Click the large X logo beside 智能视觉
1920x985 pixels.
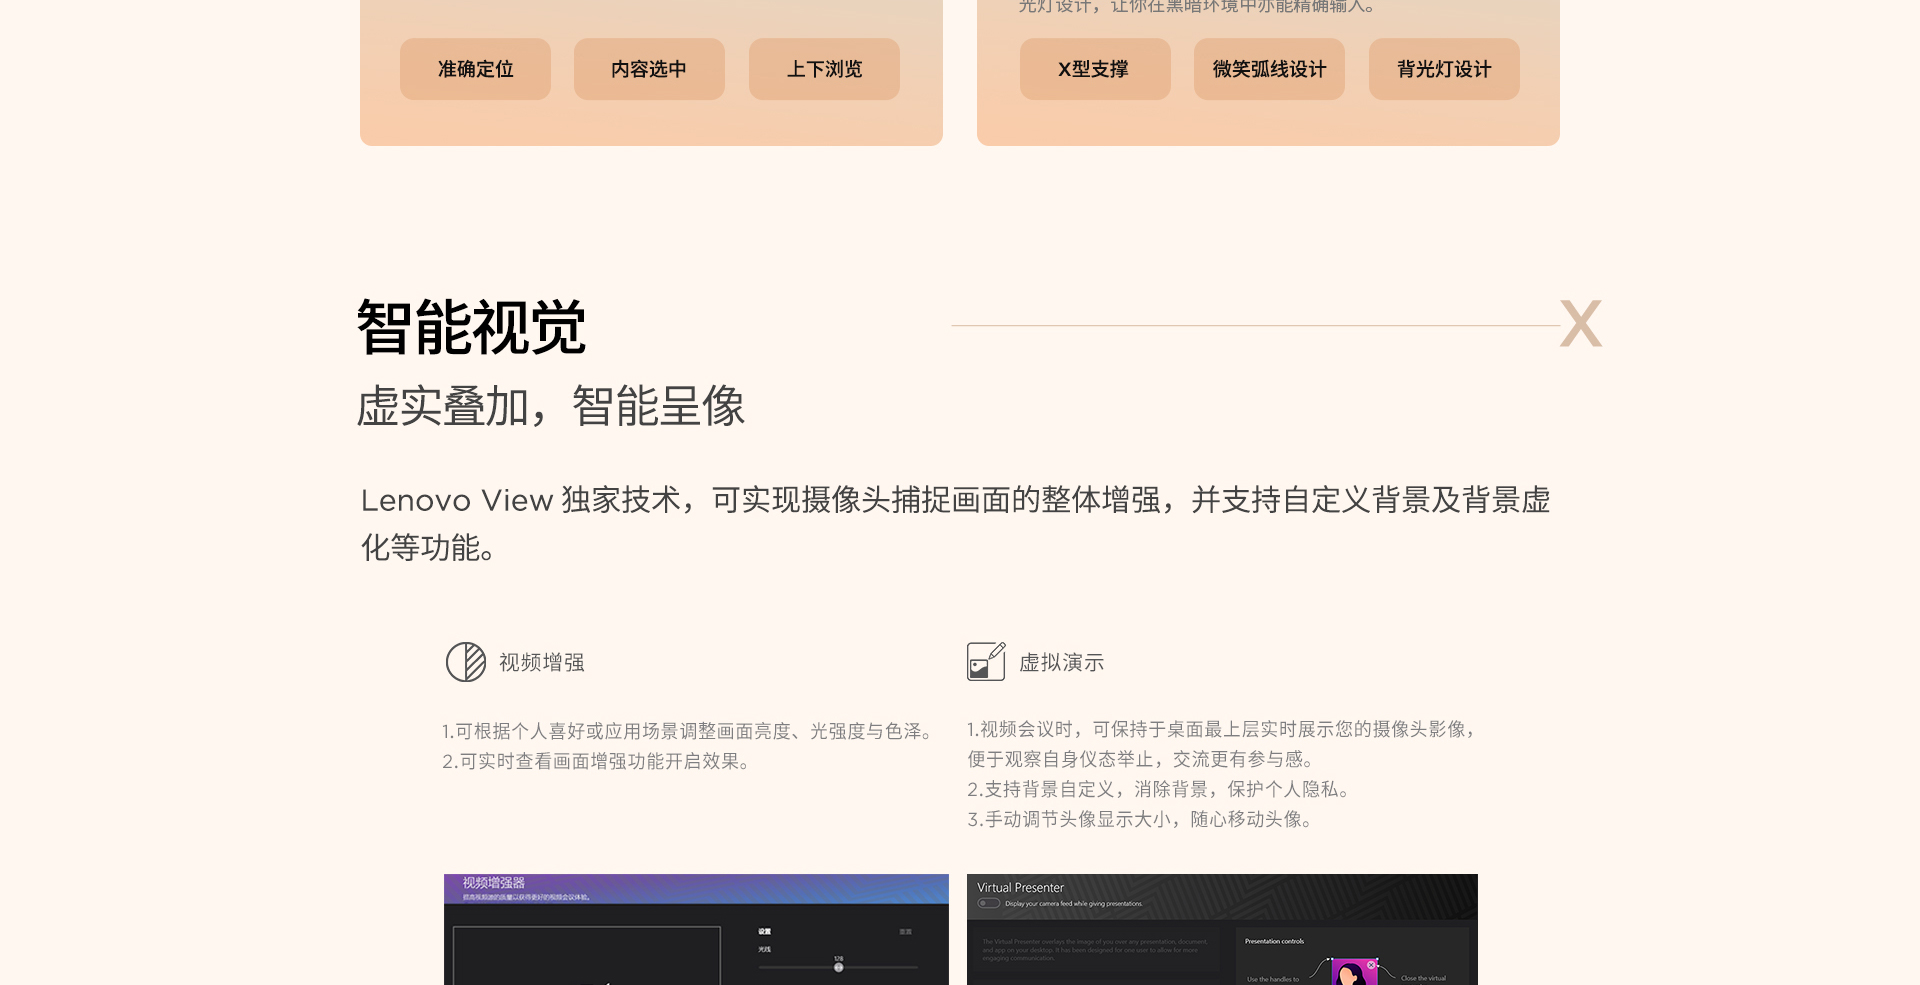point(1580,324)
